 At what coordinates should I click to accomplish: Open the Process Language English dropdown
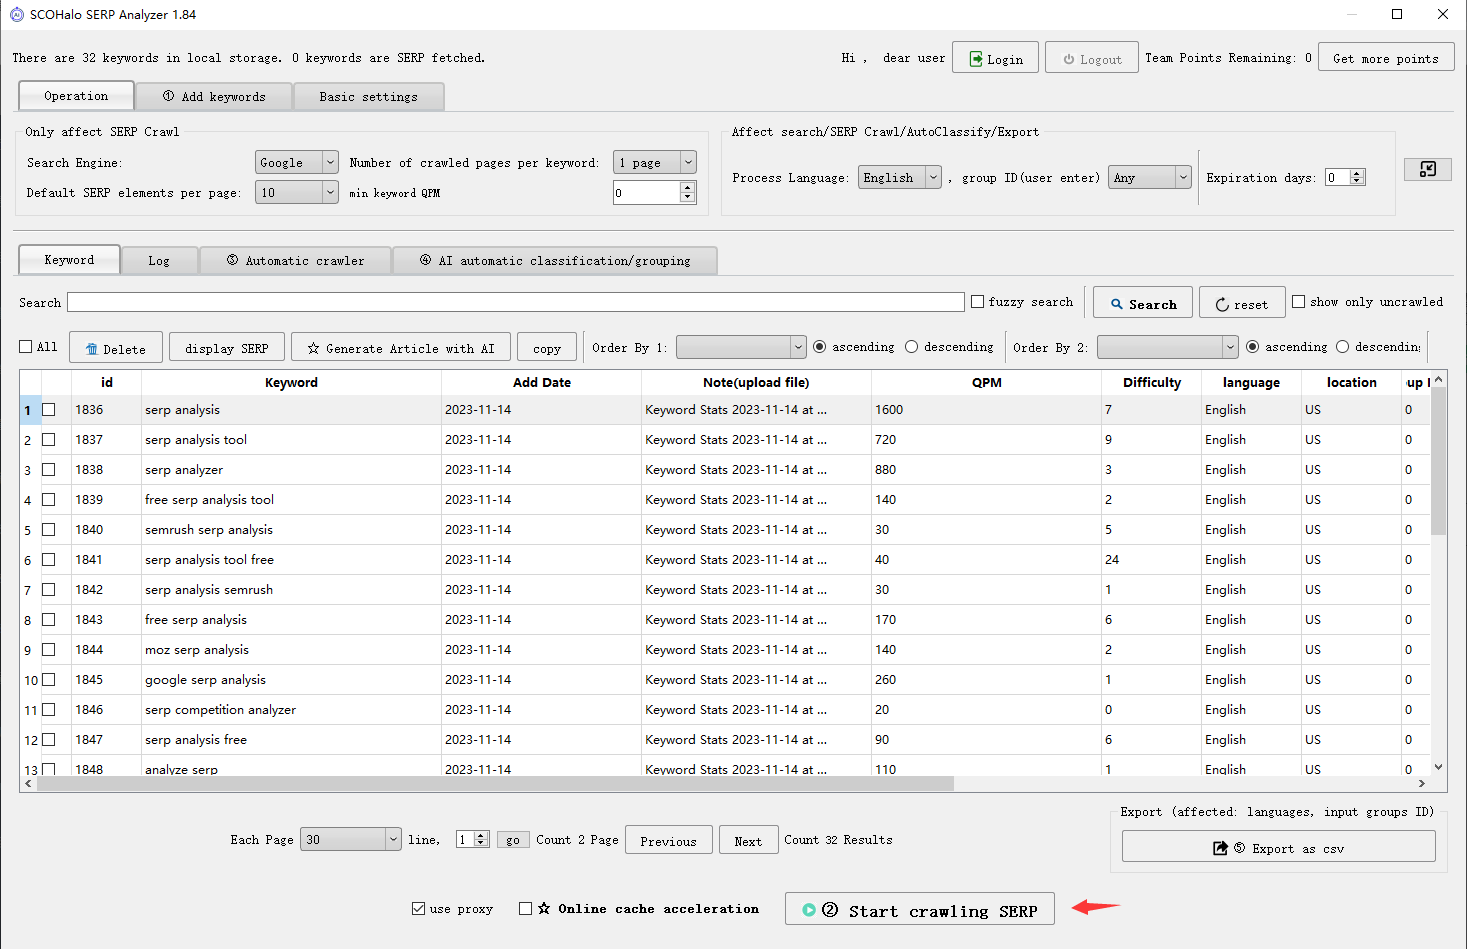[899, 177]
